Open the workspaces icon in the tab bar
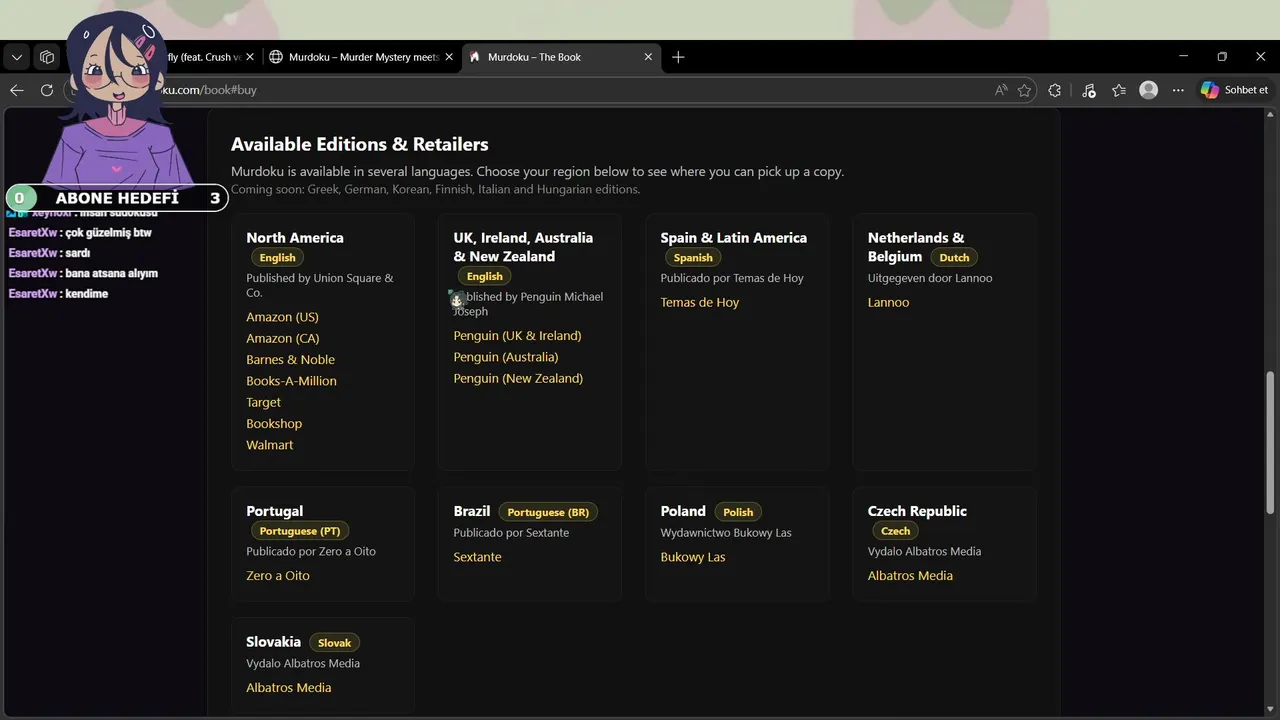The height and width of the screenshot is (720, 1280). 47,57
